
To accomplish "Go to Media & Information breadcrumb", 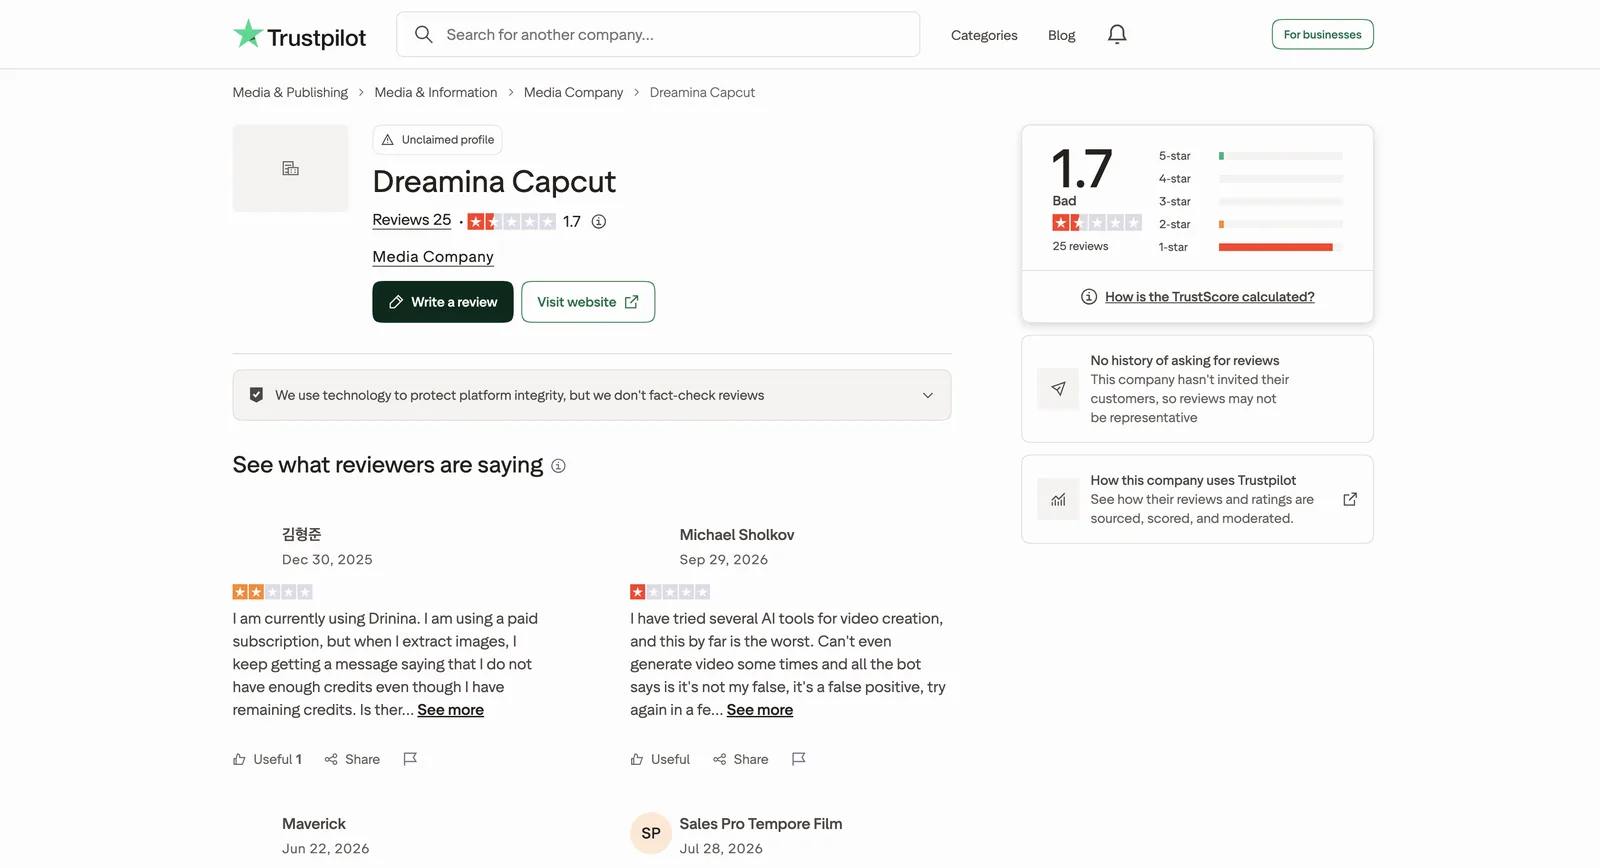I will [x=436, y=92].
